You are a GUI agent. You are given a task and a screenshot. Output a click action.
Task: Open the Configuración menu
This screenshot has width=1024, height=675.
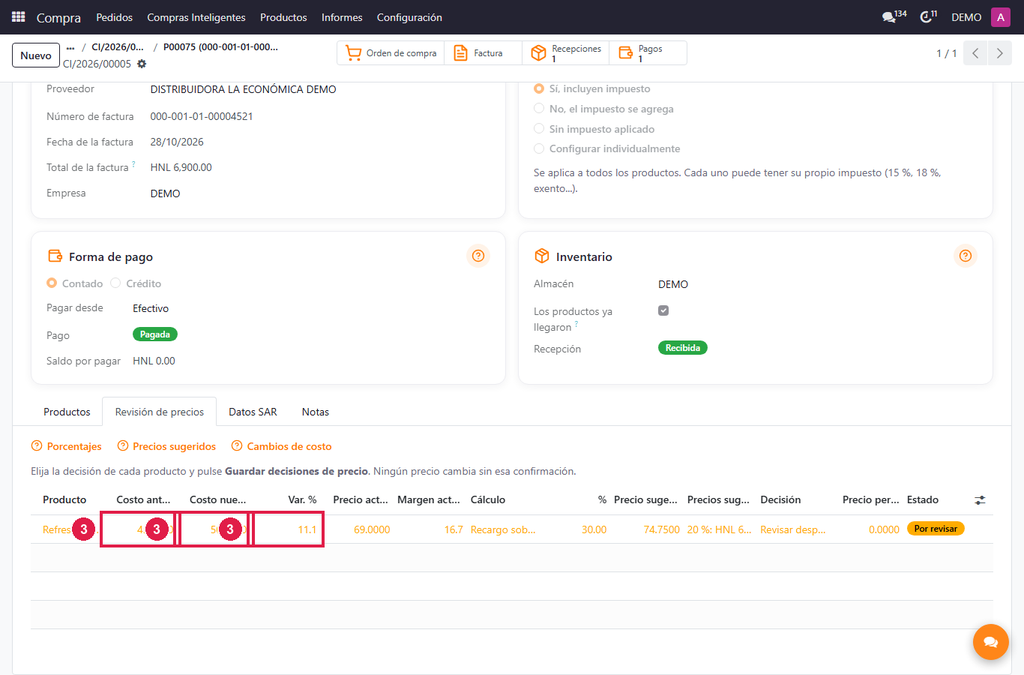point(409,17)
